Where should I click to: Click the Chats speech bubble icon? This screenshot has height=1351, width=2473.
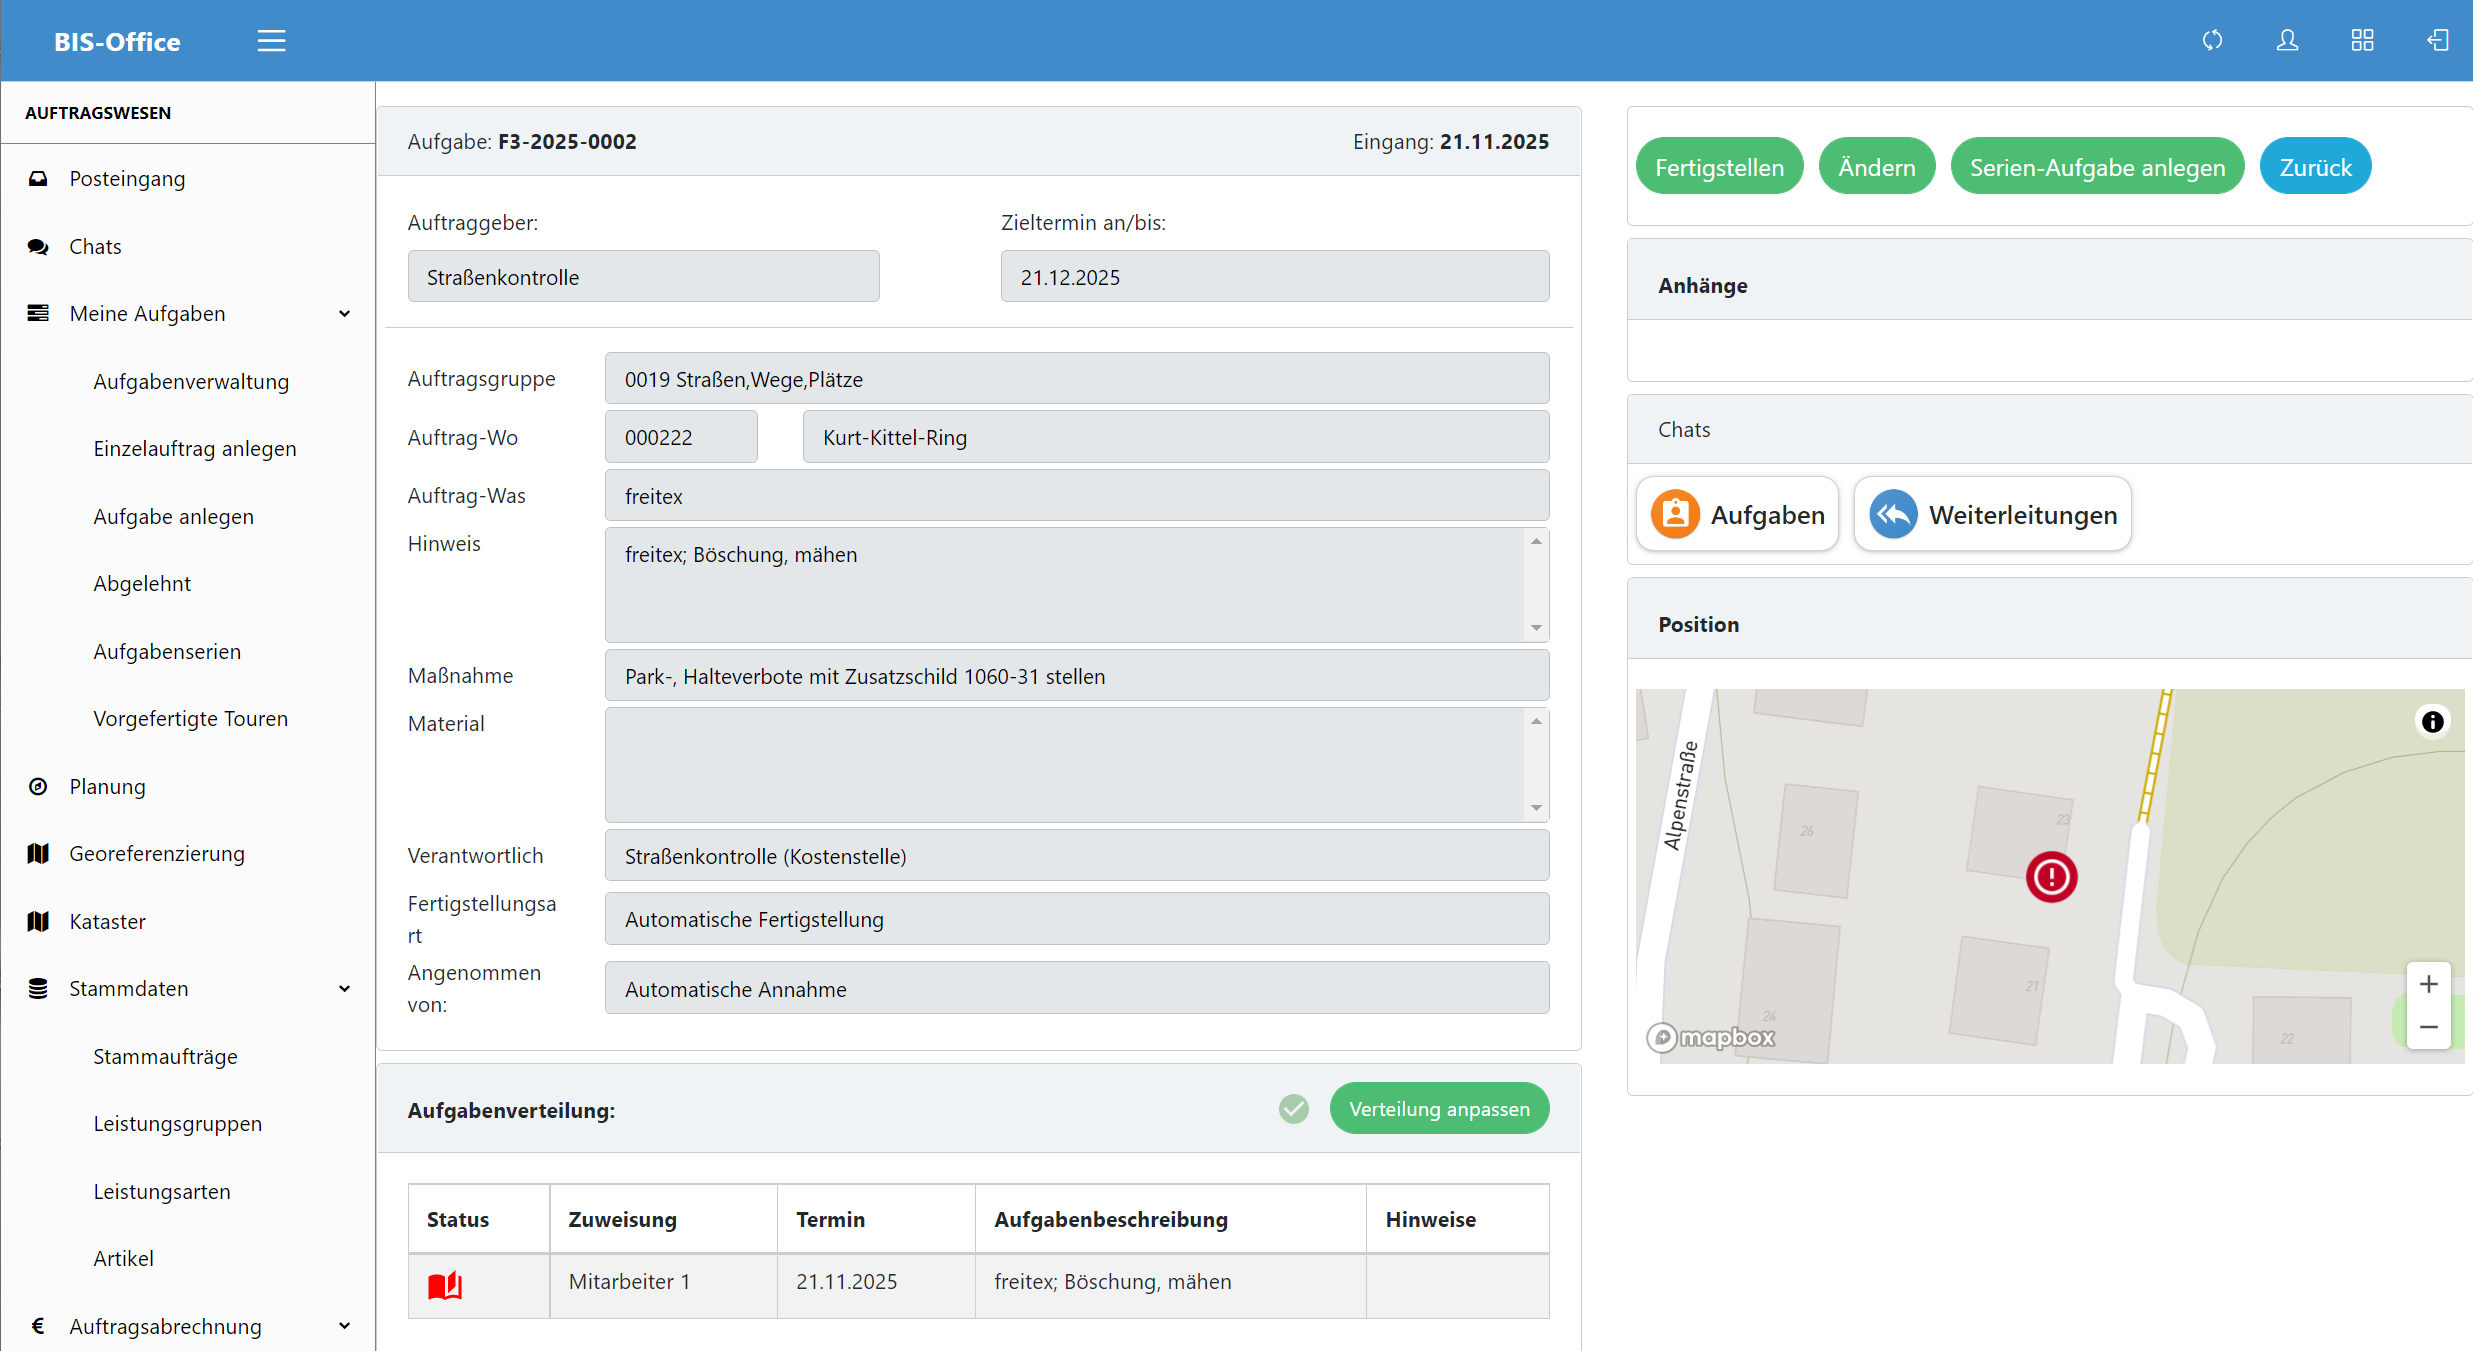pos(38,247)
